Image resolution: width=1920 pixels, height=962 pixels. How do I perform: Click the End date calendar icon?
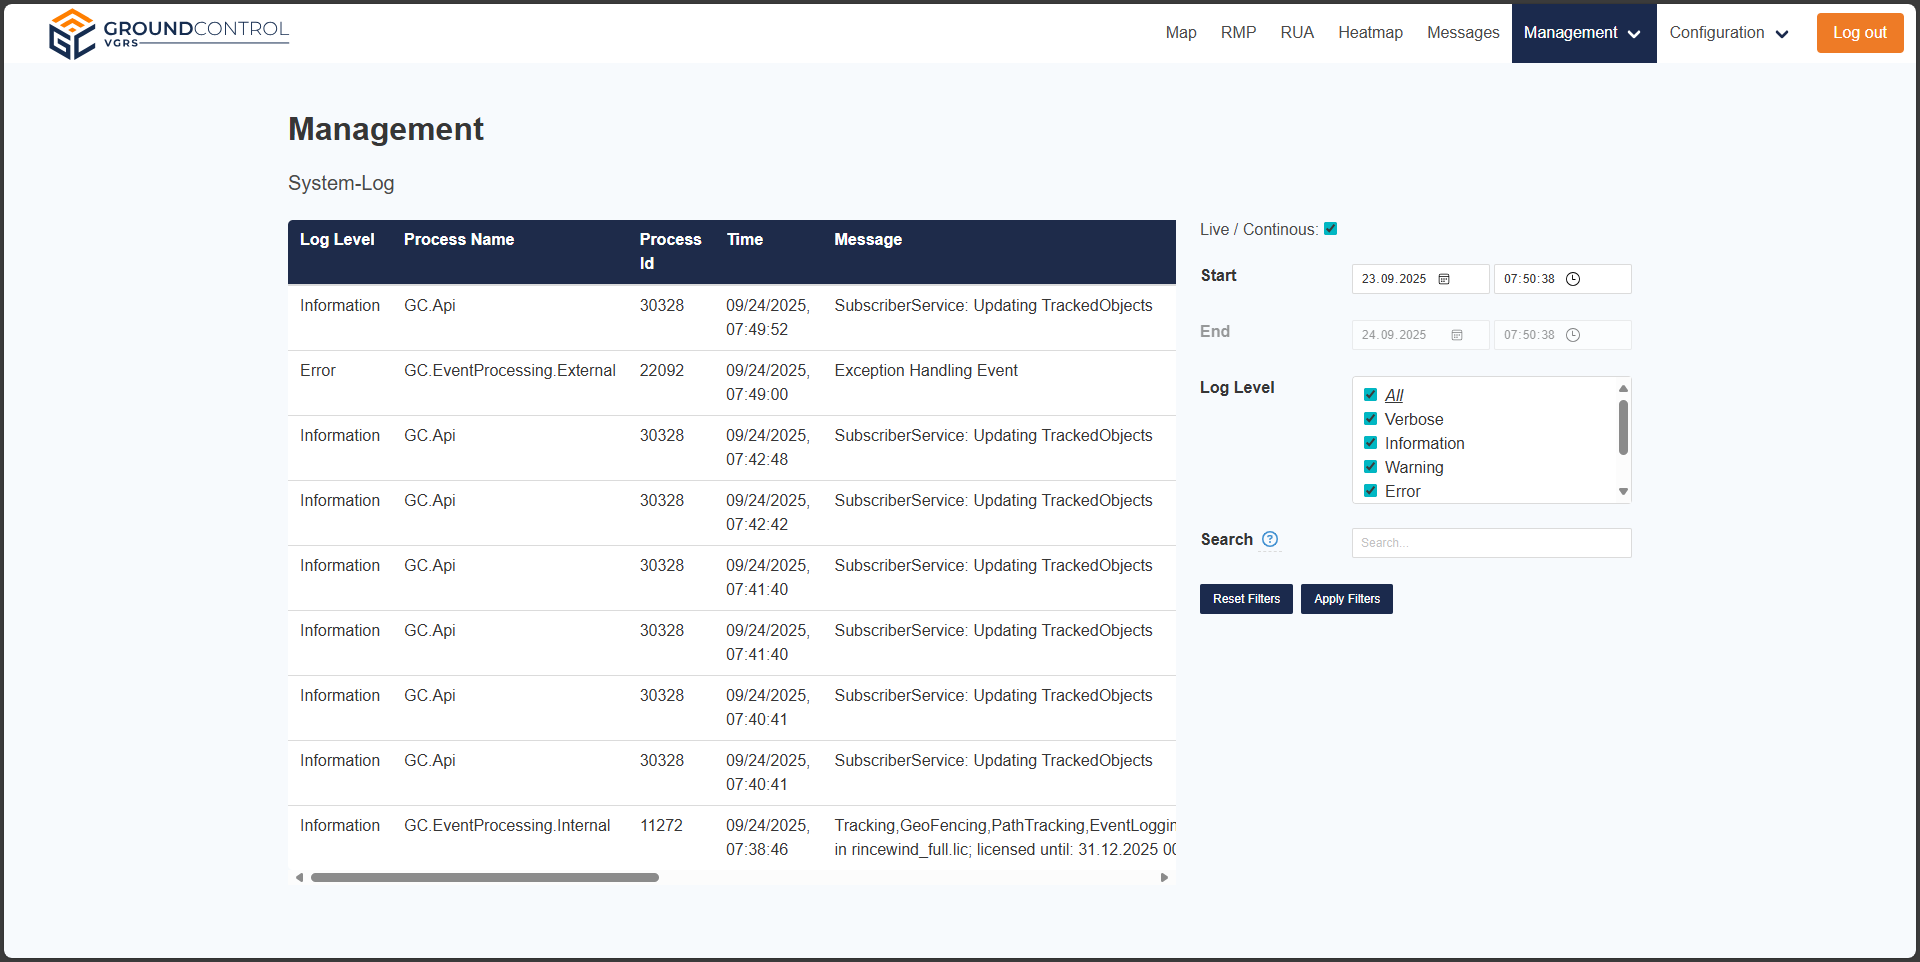click(x=1457, y=335)
